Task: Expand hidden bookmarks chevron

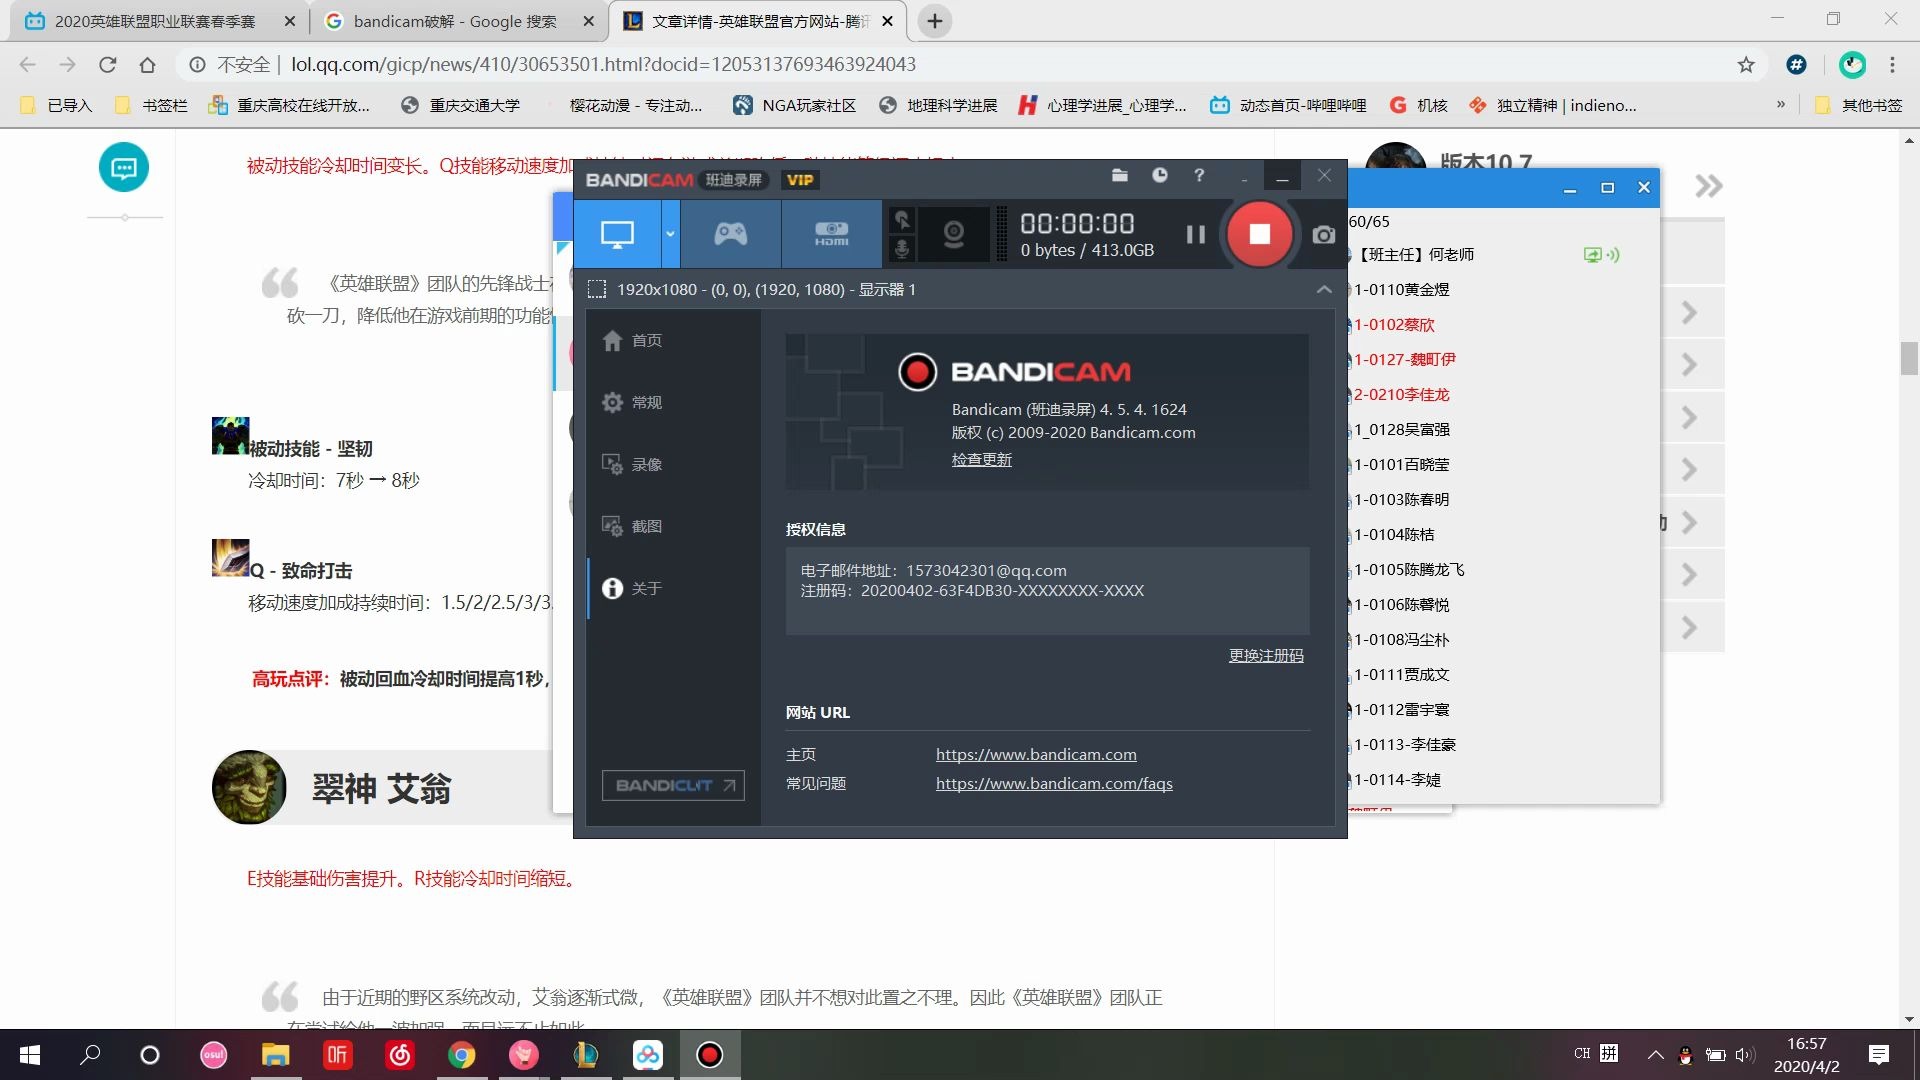Action: coord(1781,104)
